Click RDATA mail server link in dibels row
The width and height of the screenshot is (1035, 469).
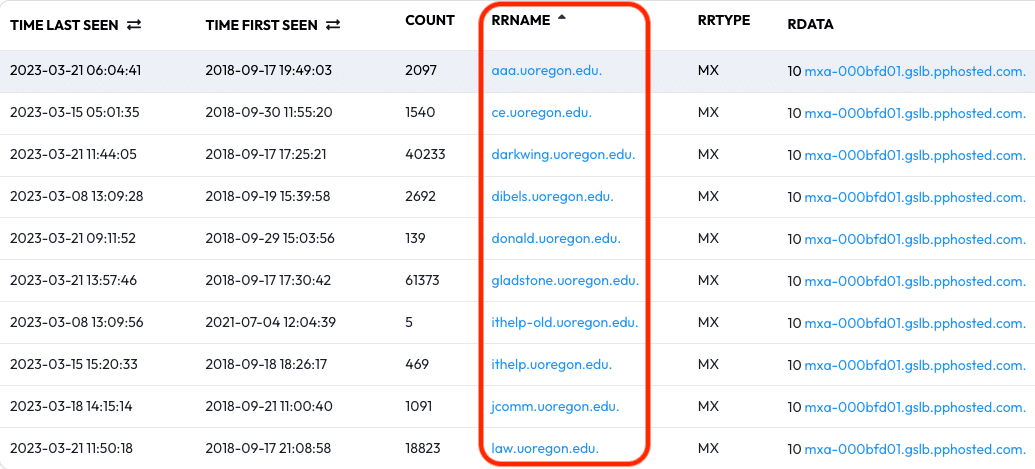[916, 196]
